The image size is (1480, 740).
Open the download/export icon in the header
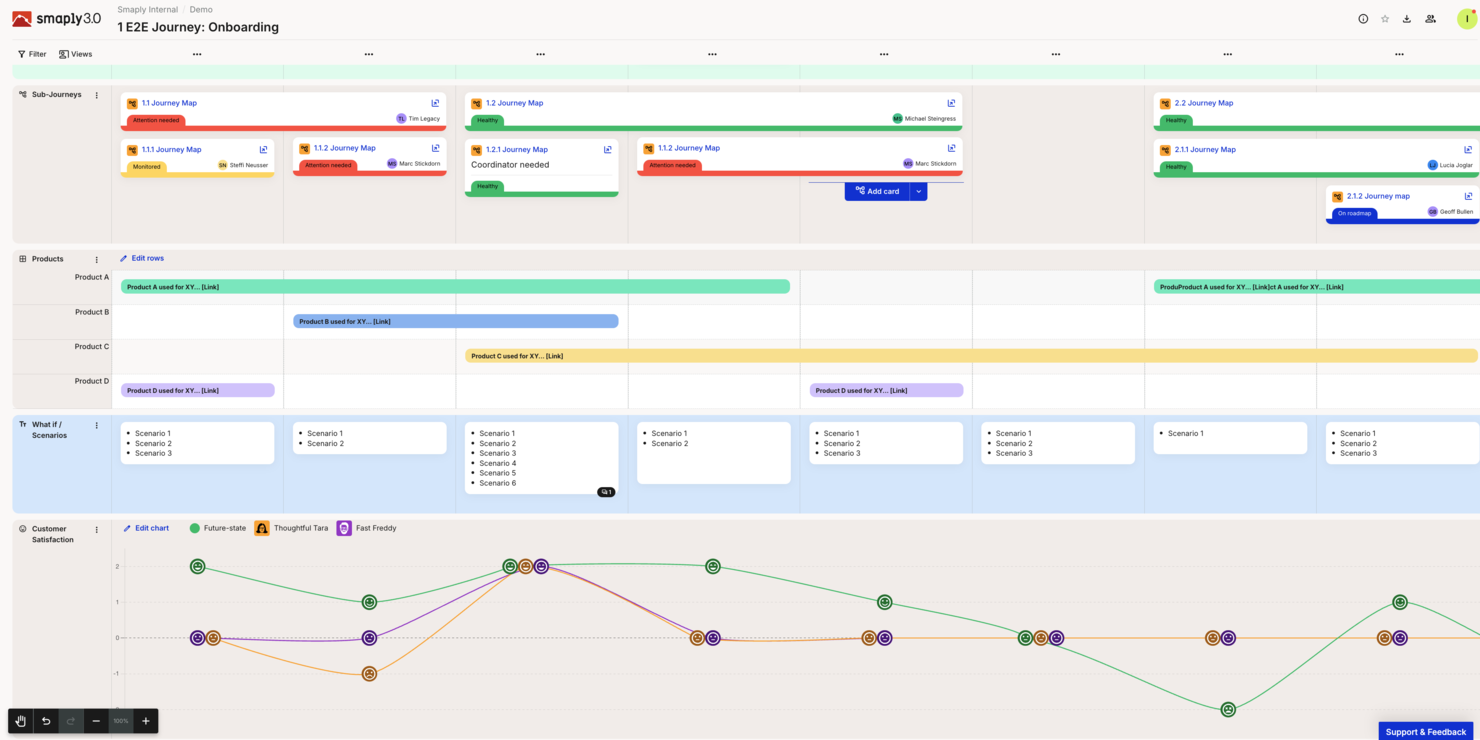click(x=1407, y=18)
